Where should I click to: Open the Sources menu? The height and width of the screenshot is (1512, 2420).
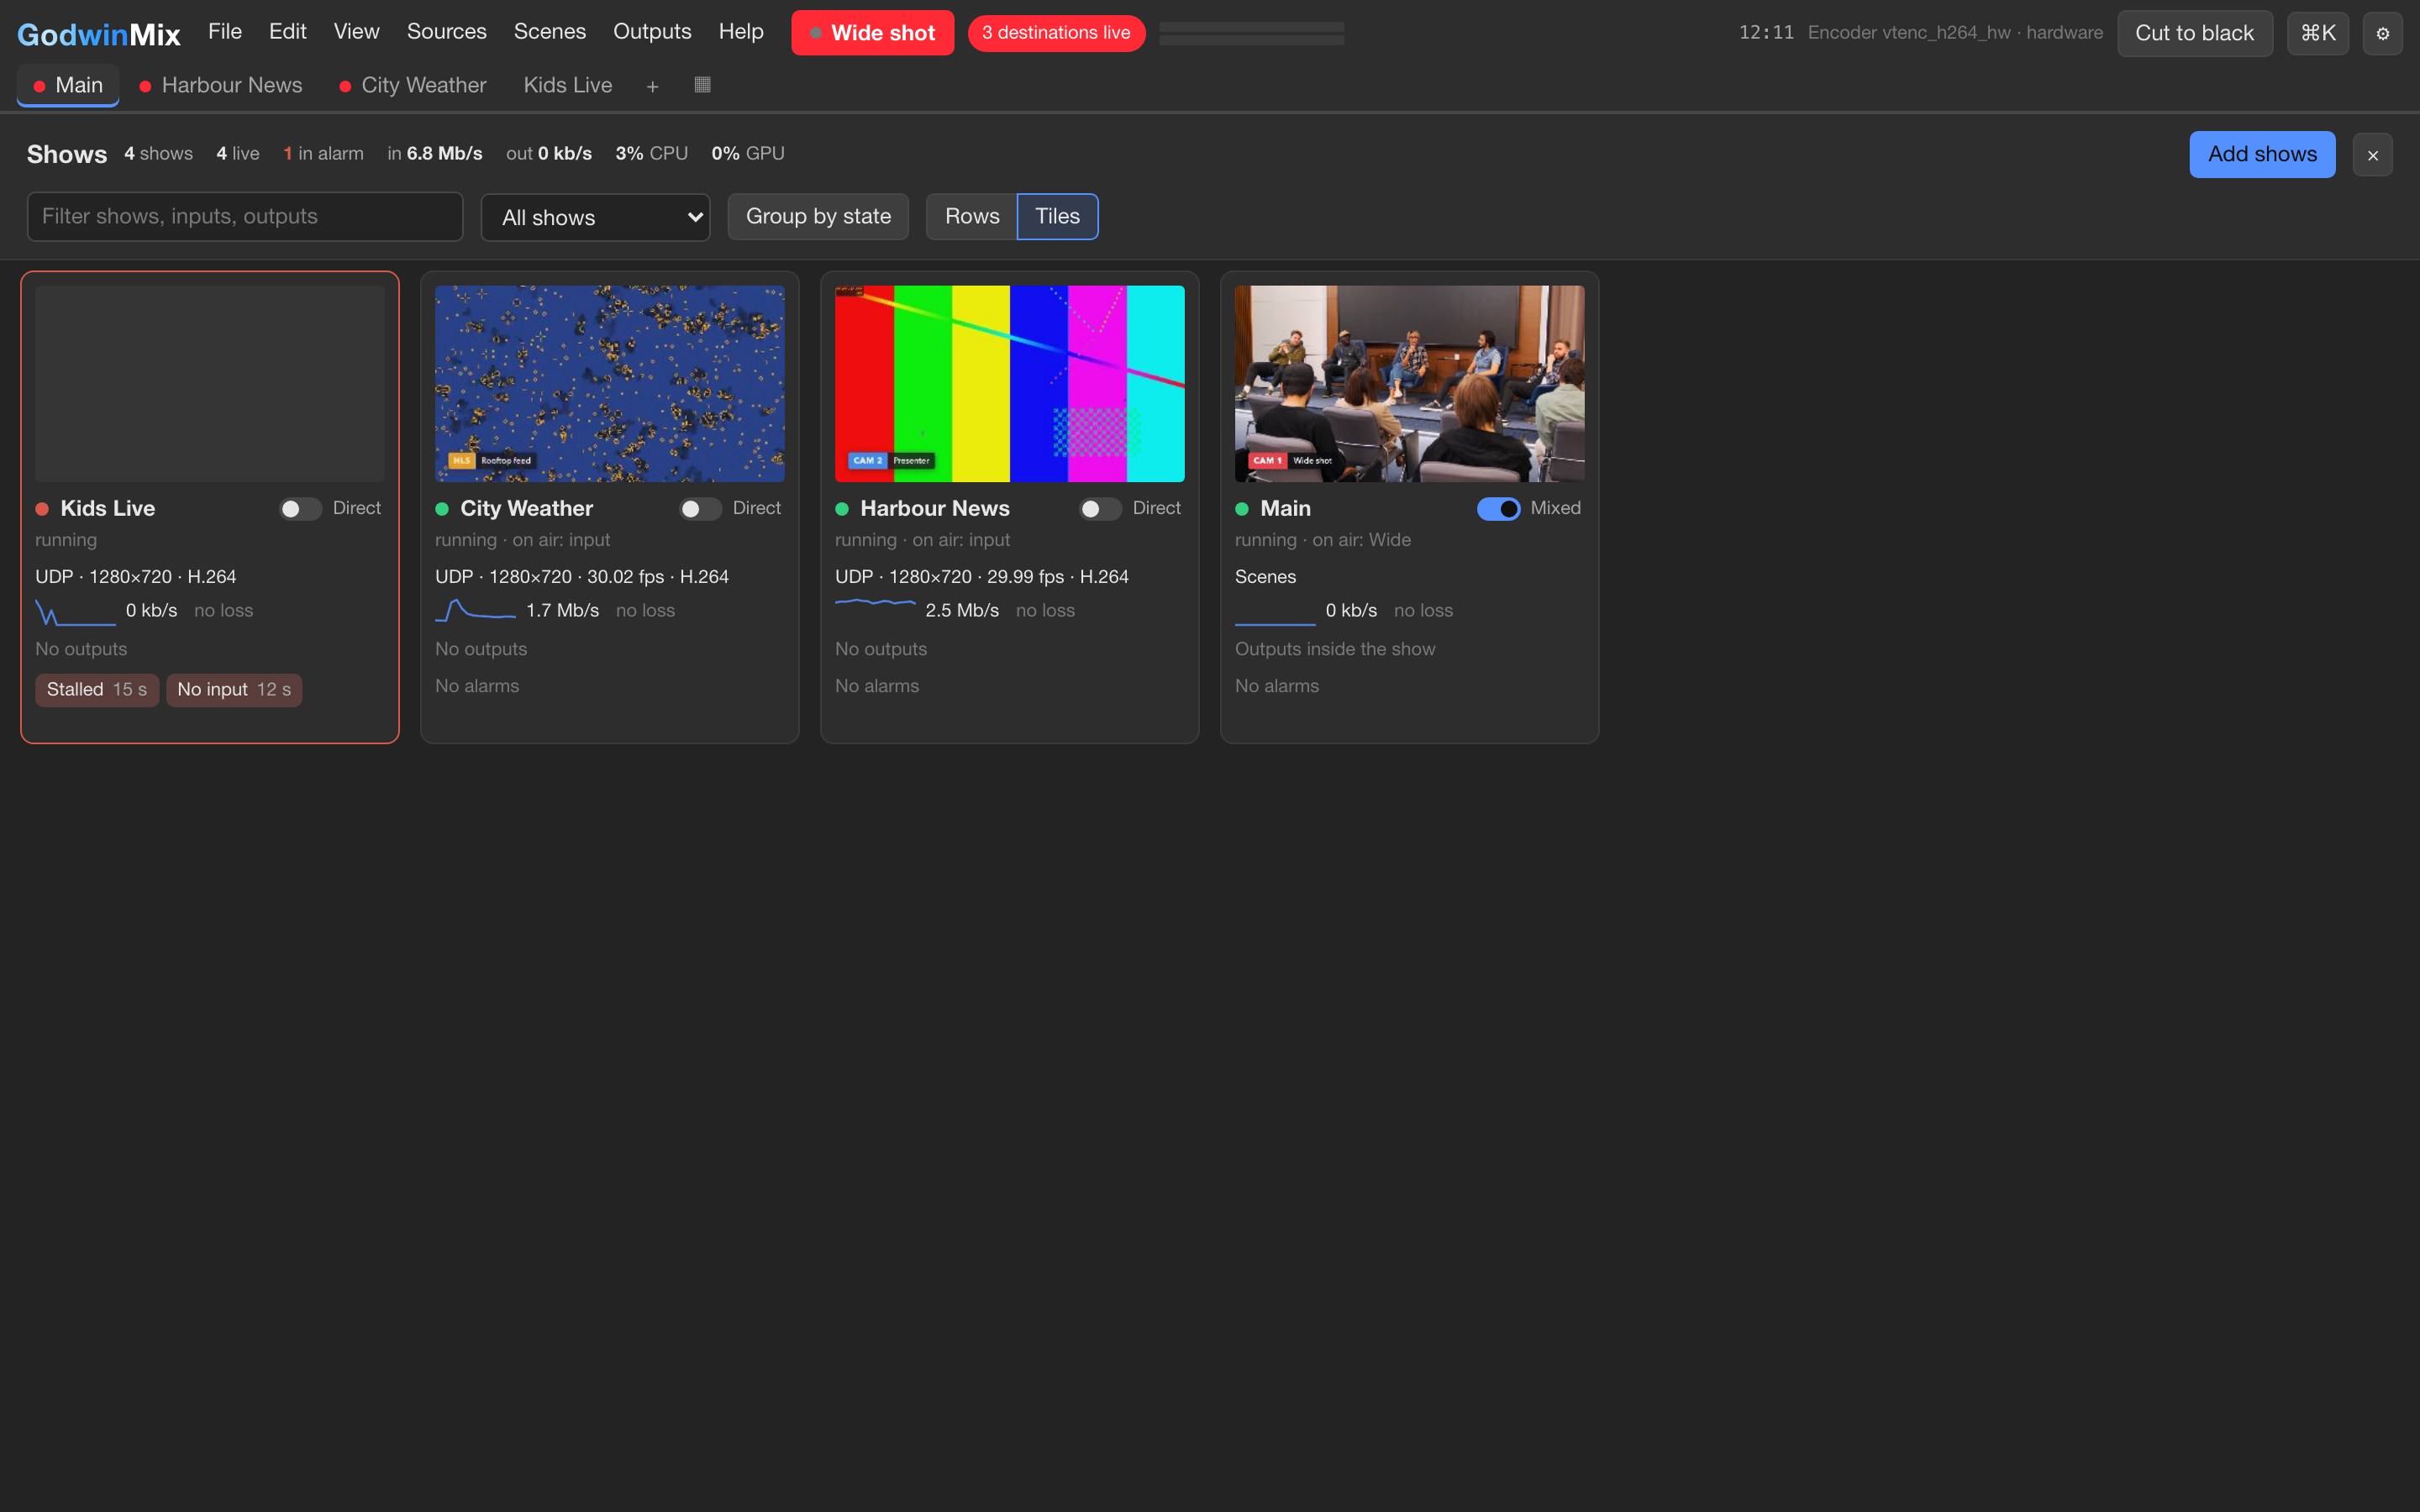click(446, 32)
